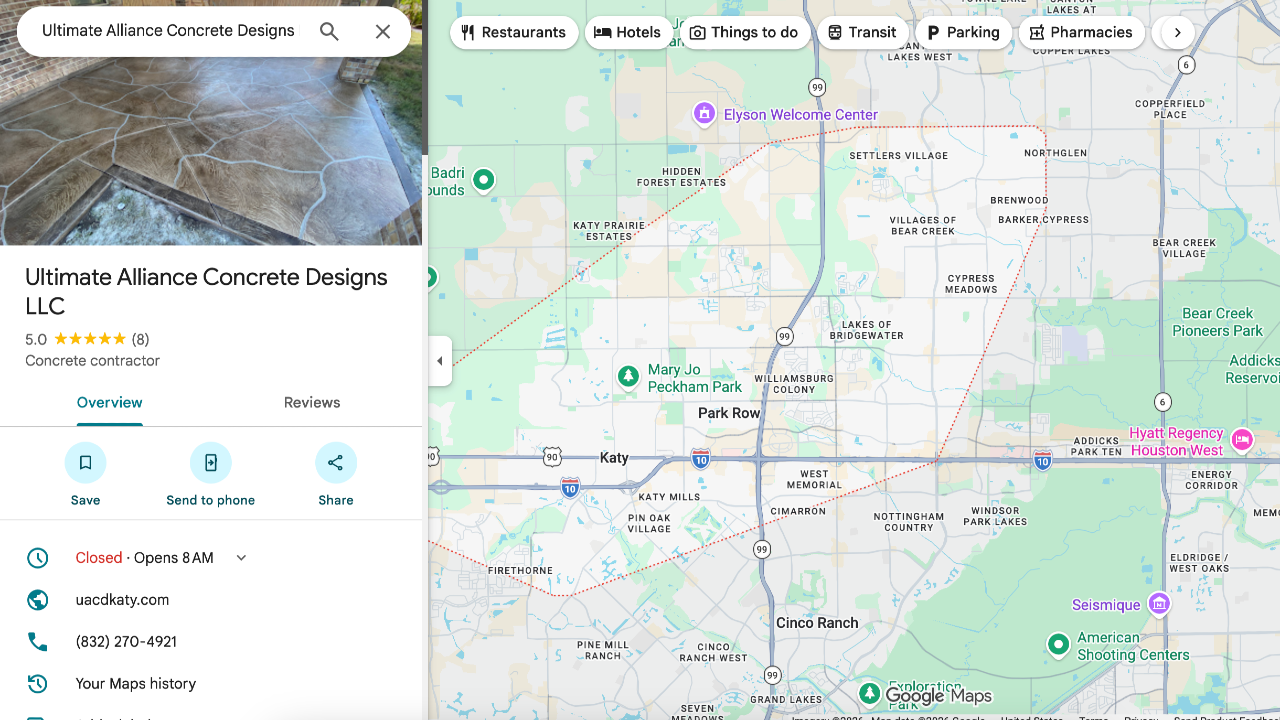Switch to the Reviews tab
The width and height of the screenshot is (1280, 720).
[x=312, y=403]
